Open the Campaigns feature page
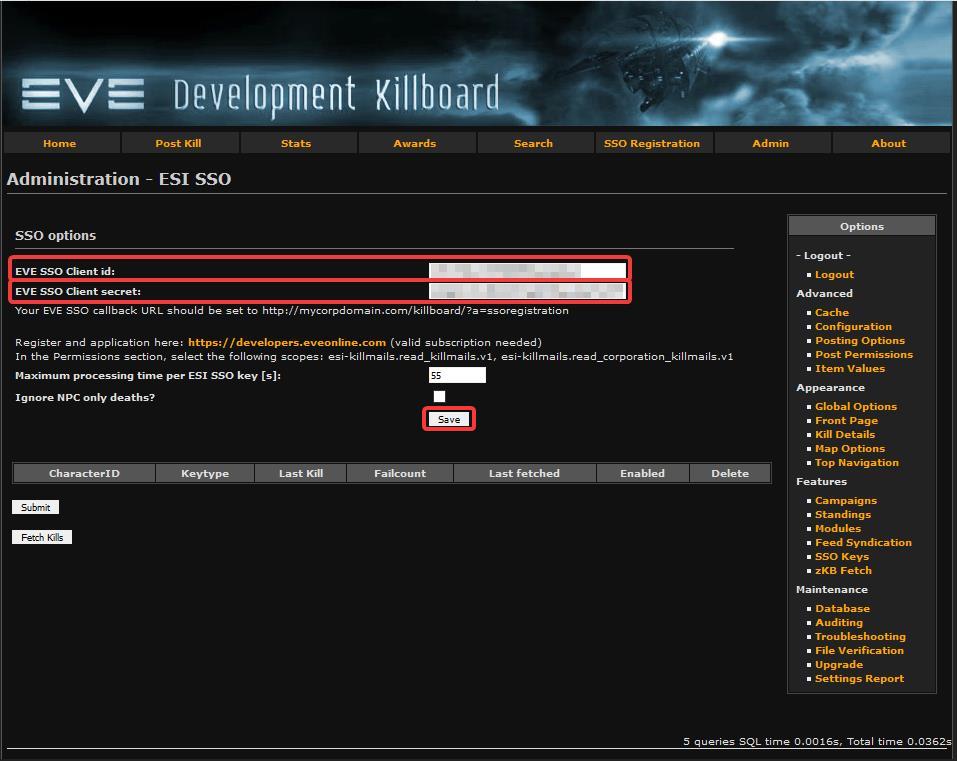 [x=846, y=500]
